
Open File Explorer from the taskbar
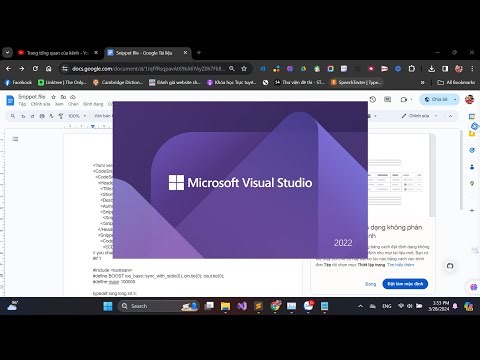pos(225,306)
